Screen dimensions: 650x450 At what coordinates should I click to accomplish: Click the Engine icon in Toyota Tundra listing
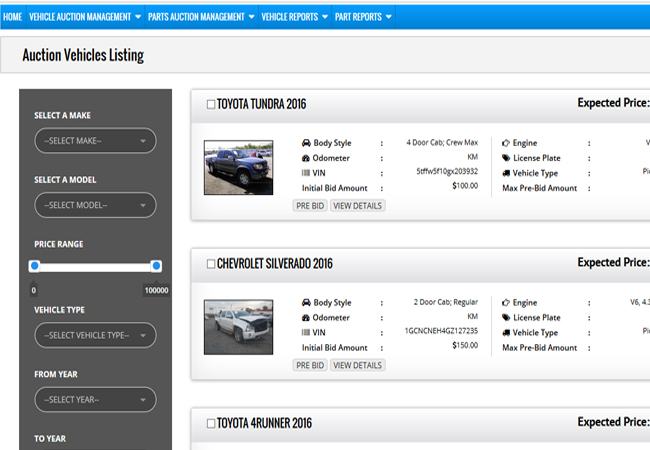click(x=505, y=143)
